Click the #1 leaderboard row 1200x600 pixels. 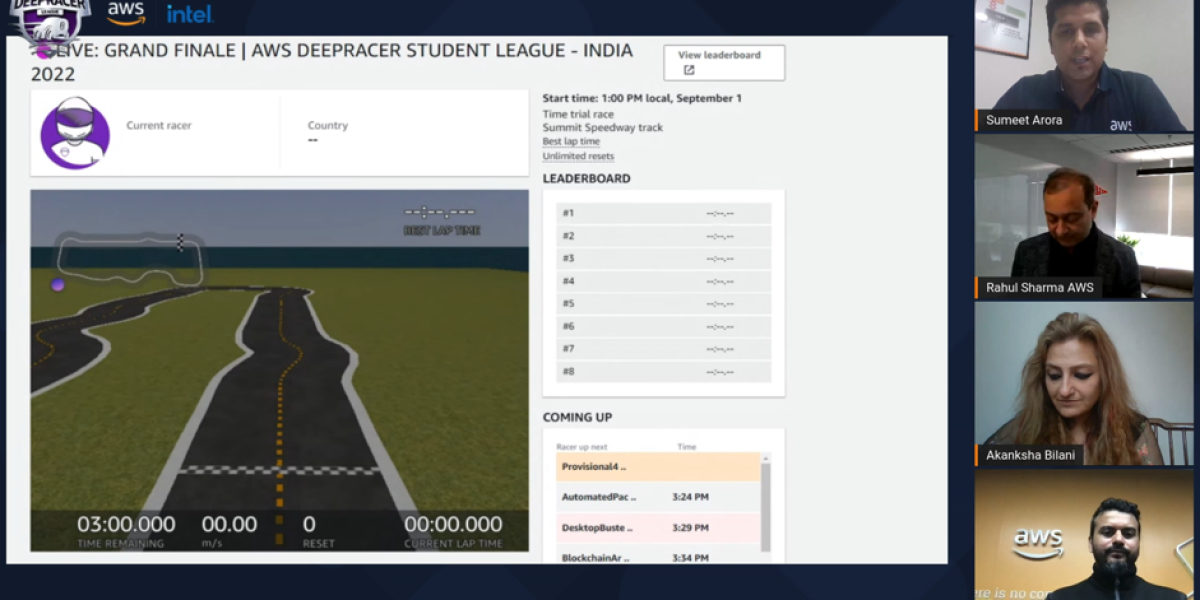click(663, 212)
